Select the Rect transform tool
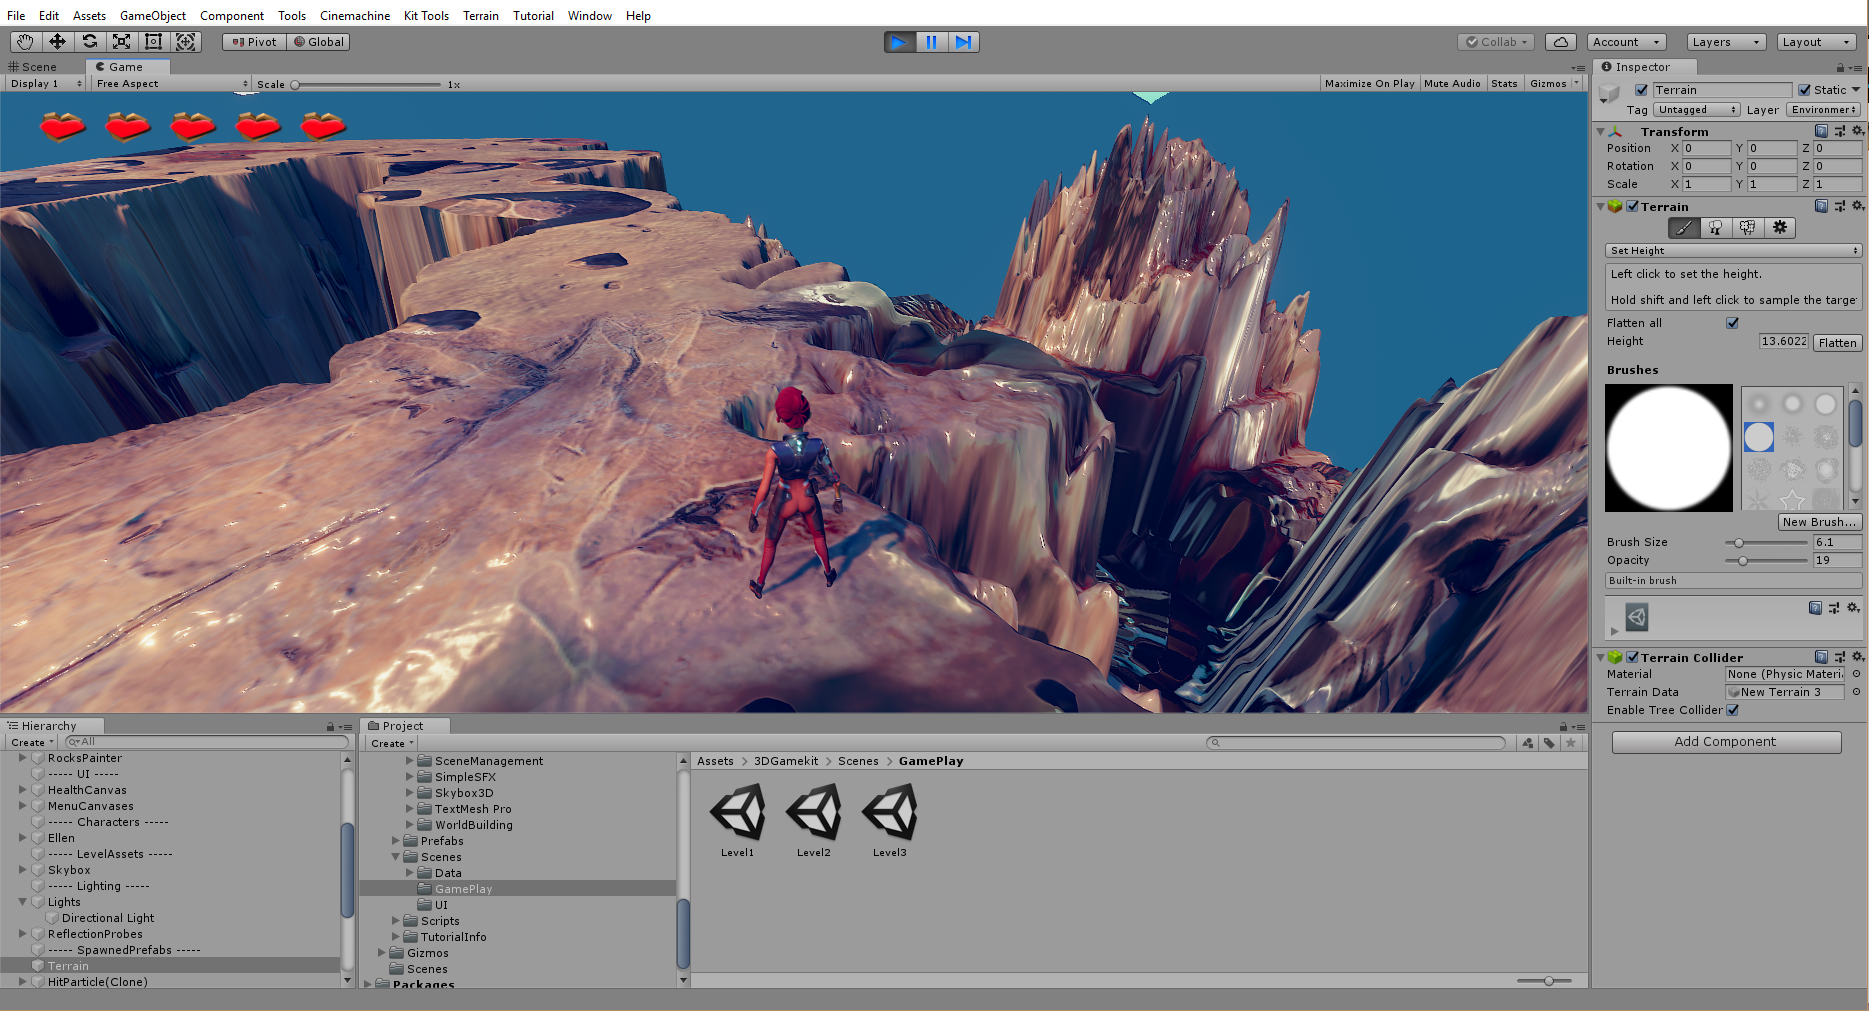This screenshot has height=1011, width=1869. (153, 42)
